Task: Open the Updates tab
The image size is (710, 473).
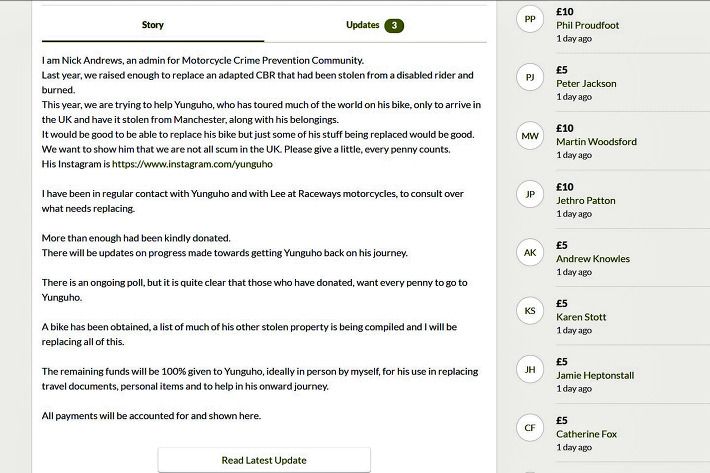Action: [375, 25]
